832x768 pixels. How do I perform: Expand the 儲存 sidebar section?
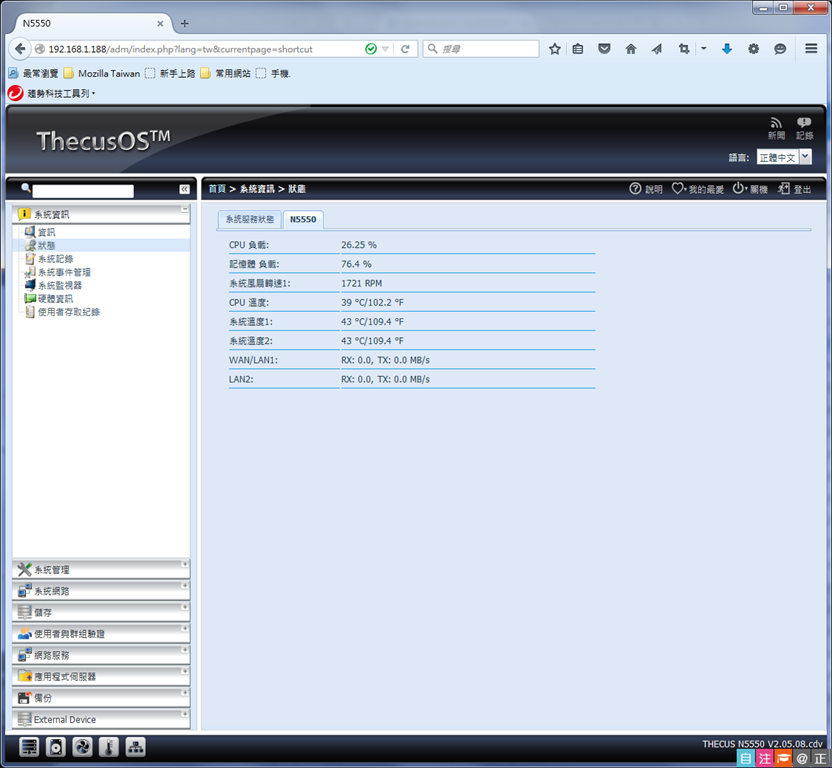(x=101, y=612)
